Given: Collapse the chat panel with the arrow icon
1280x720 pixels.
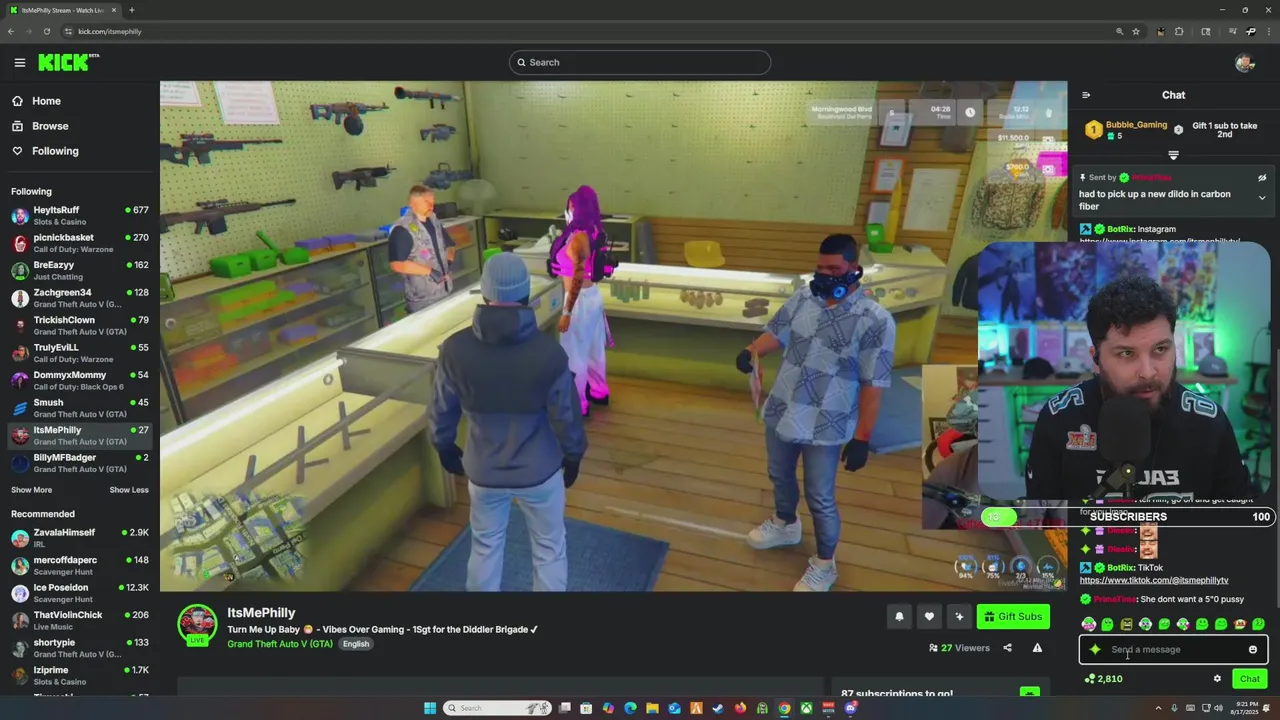Looking at the screenshot, I should 1086,95.
